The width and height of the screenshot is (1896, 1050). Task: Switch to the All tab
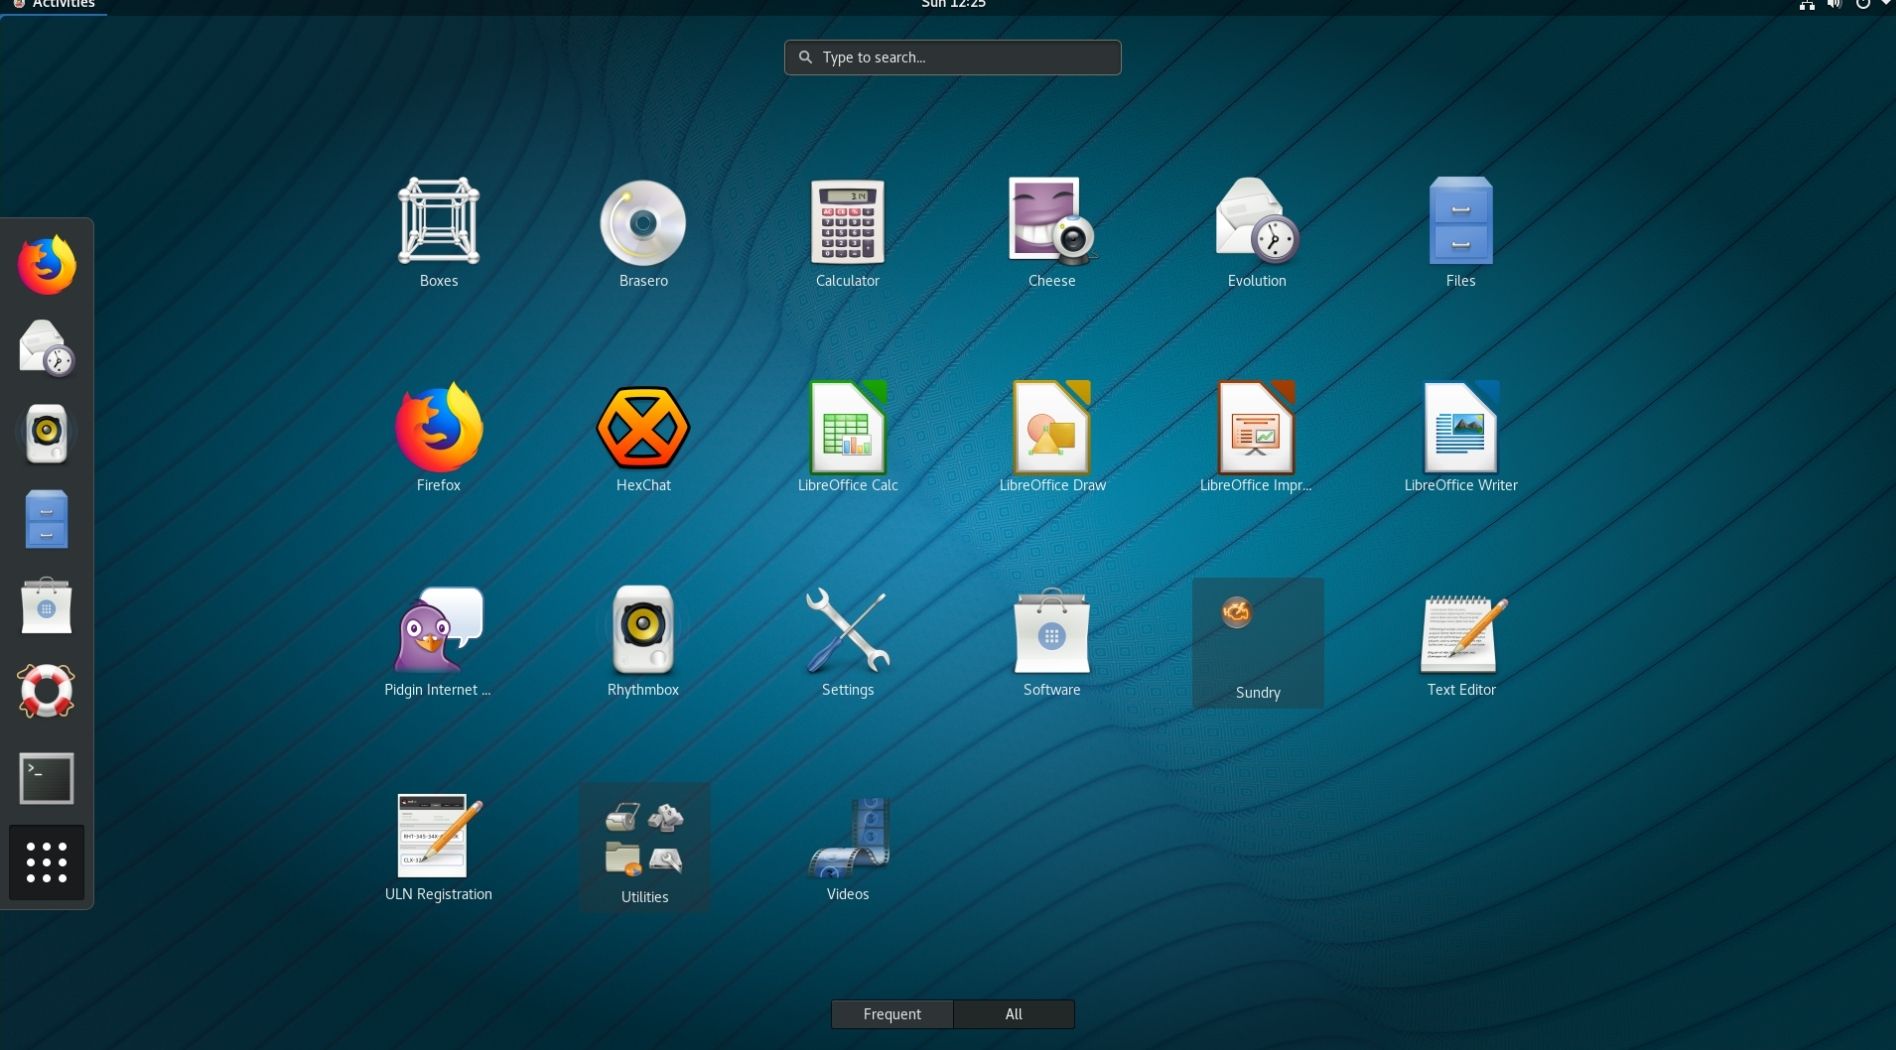[1014, 1014]
